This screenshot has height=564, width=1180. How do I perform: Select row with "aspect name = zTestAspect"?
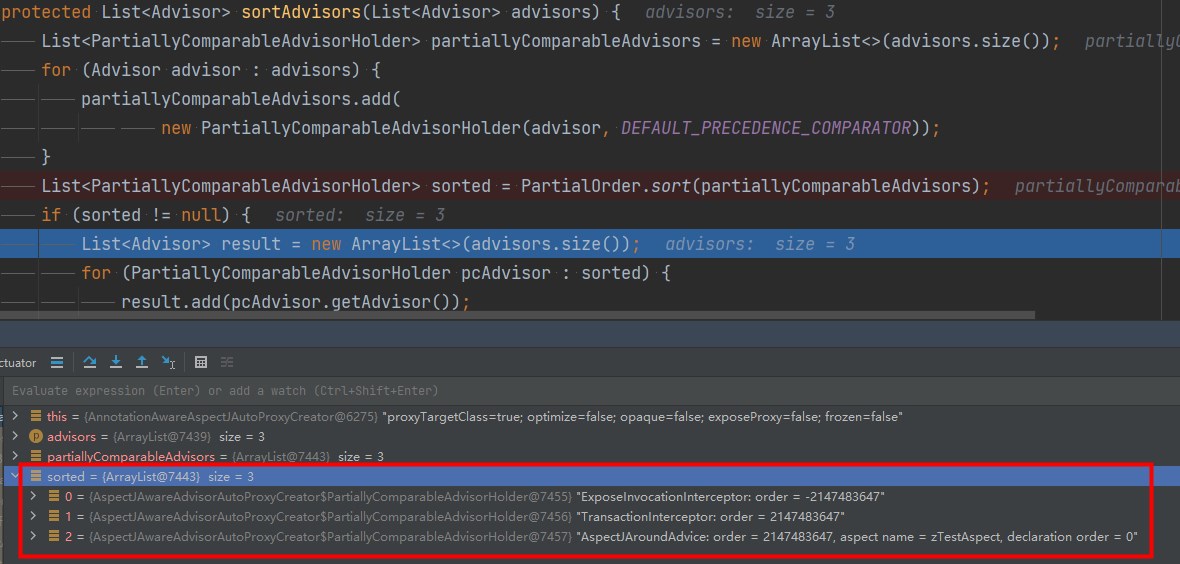590,536
